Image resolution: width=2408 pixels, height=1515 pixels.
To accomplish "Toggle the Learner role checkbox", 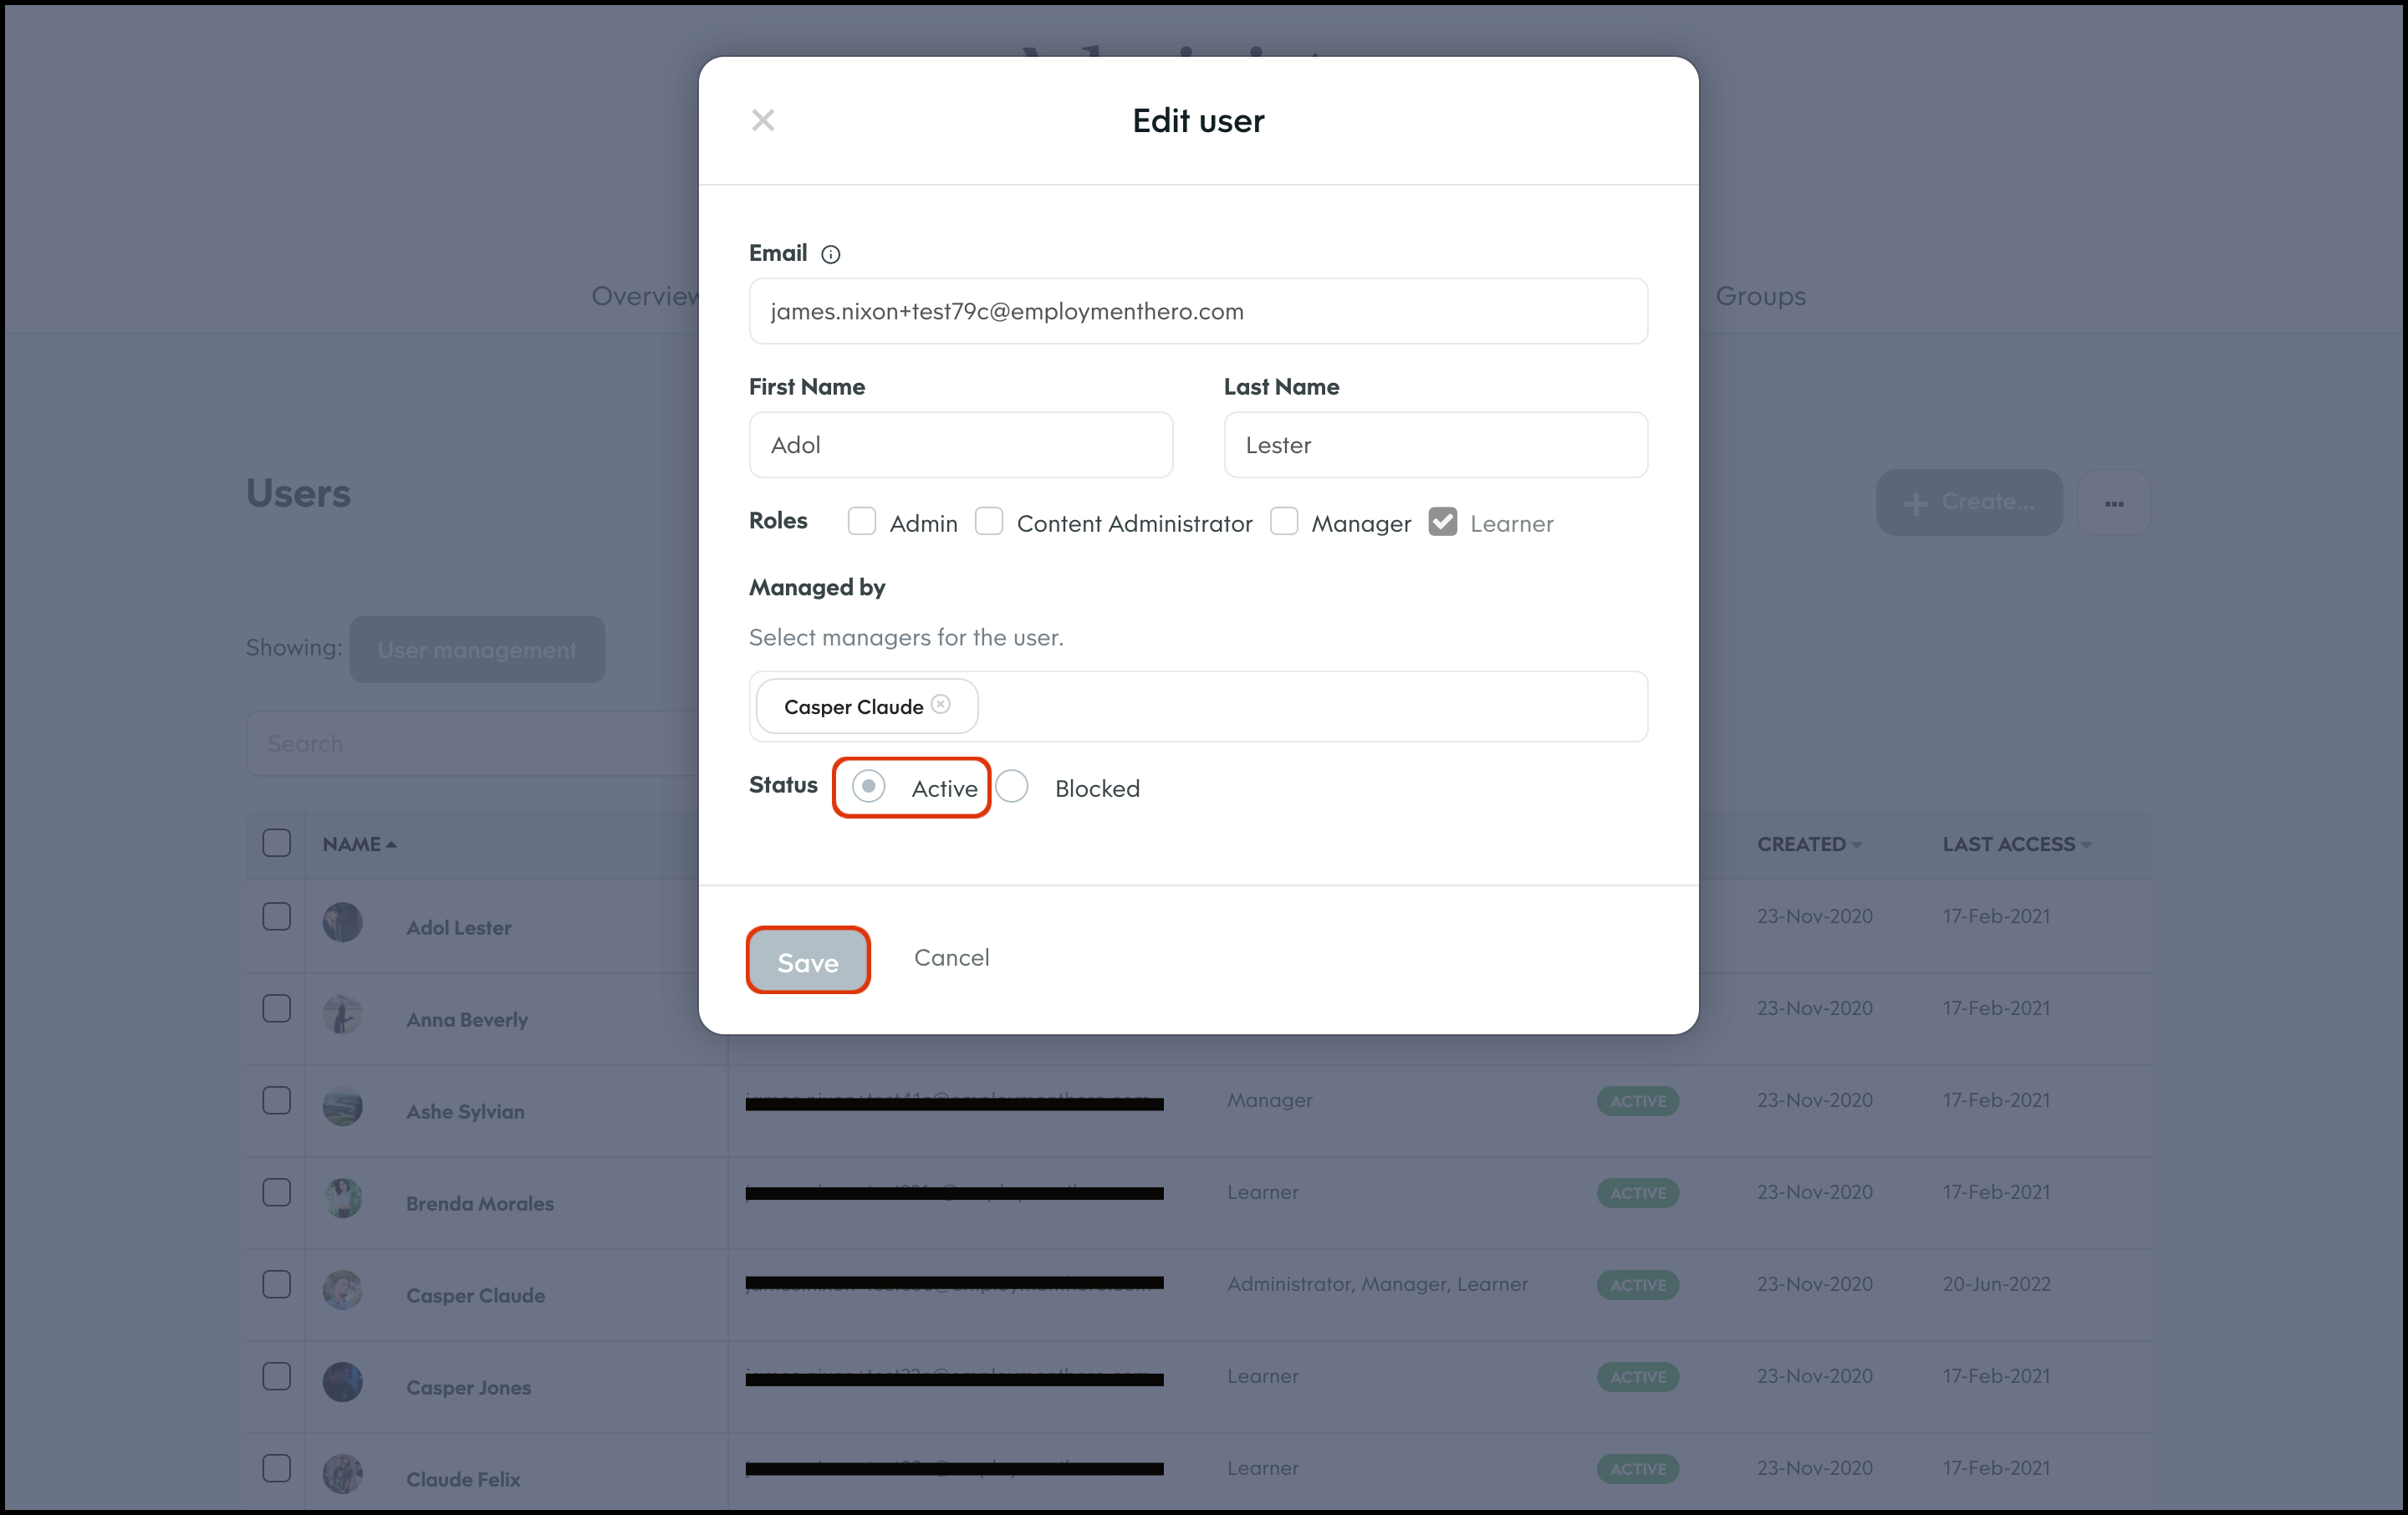I will click(x=1442, y=521).
